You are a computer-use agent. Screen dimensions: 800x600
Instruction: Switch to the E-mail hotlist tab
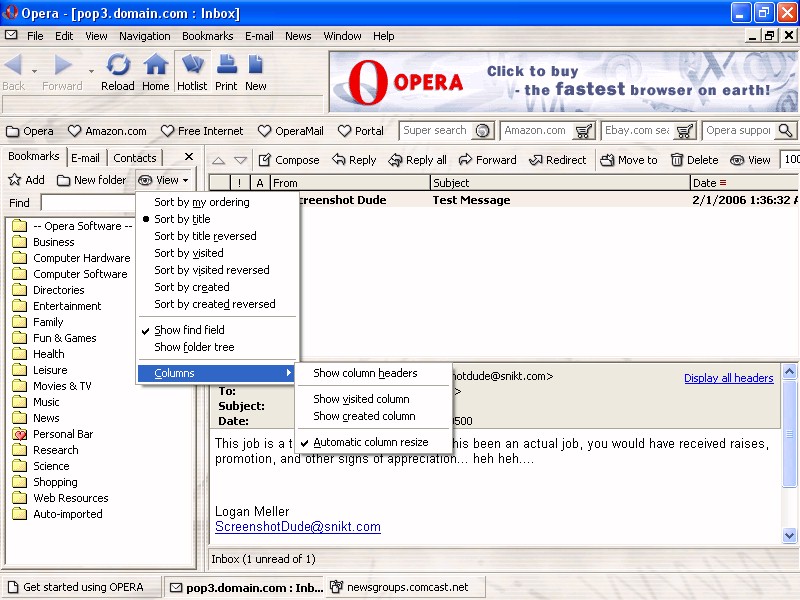pyautogui.click(x=85, y=158)
